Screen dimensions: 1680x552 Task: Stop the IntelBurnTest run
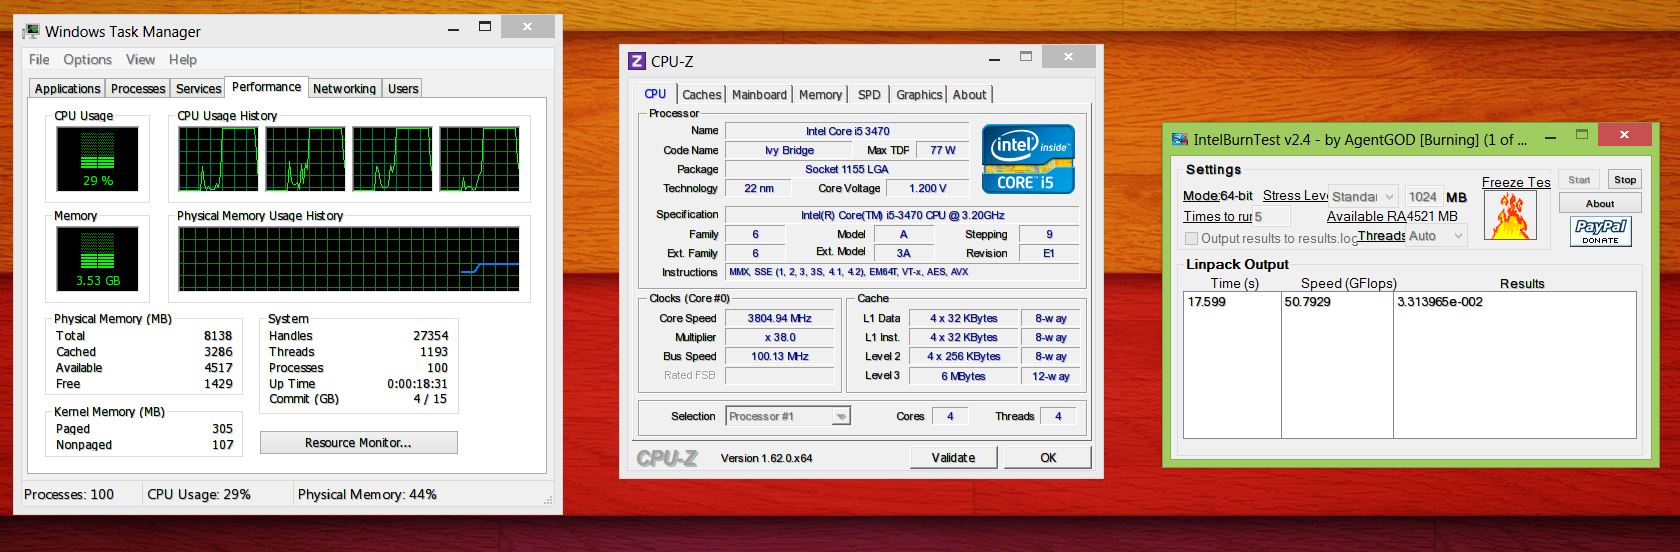point(1625,180)
